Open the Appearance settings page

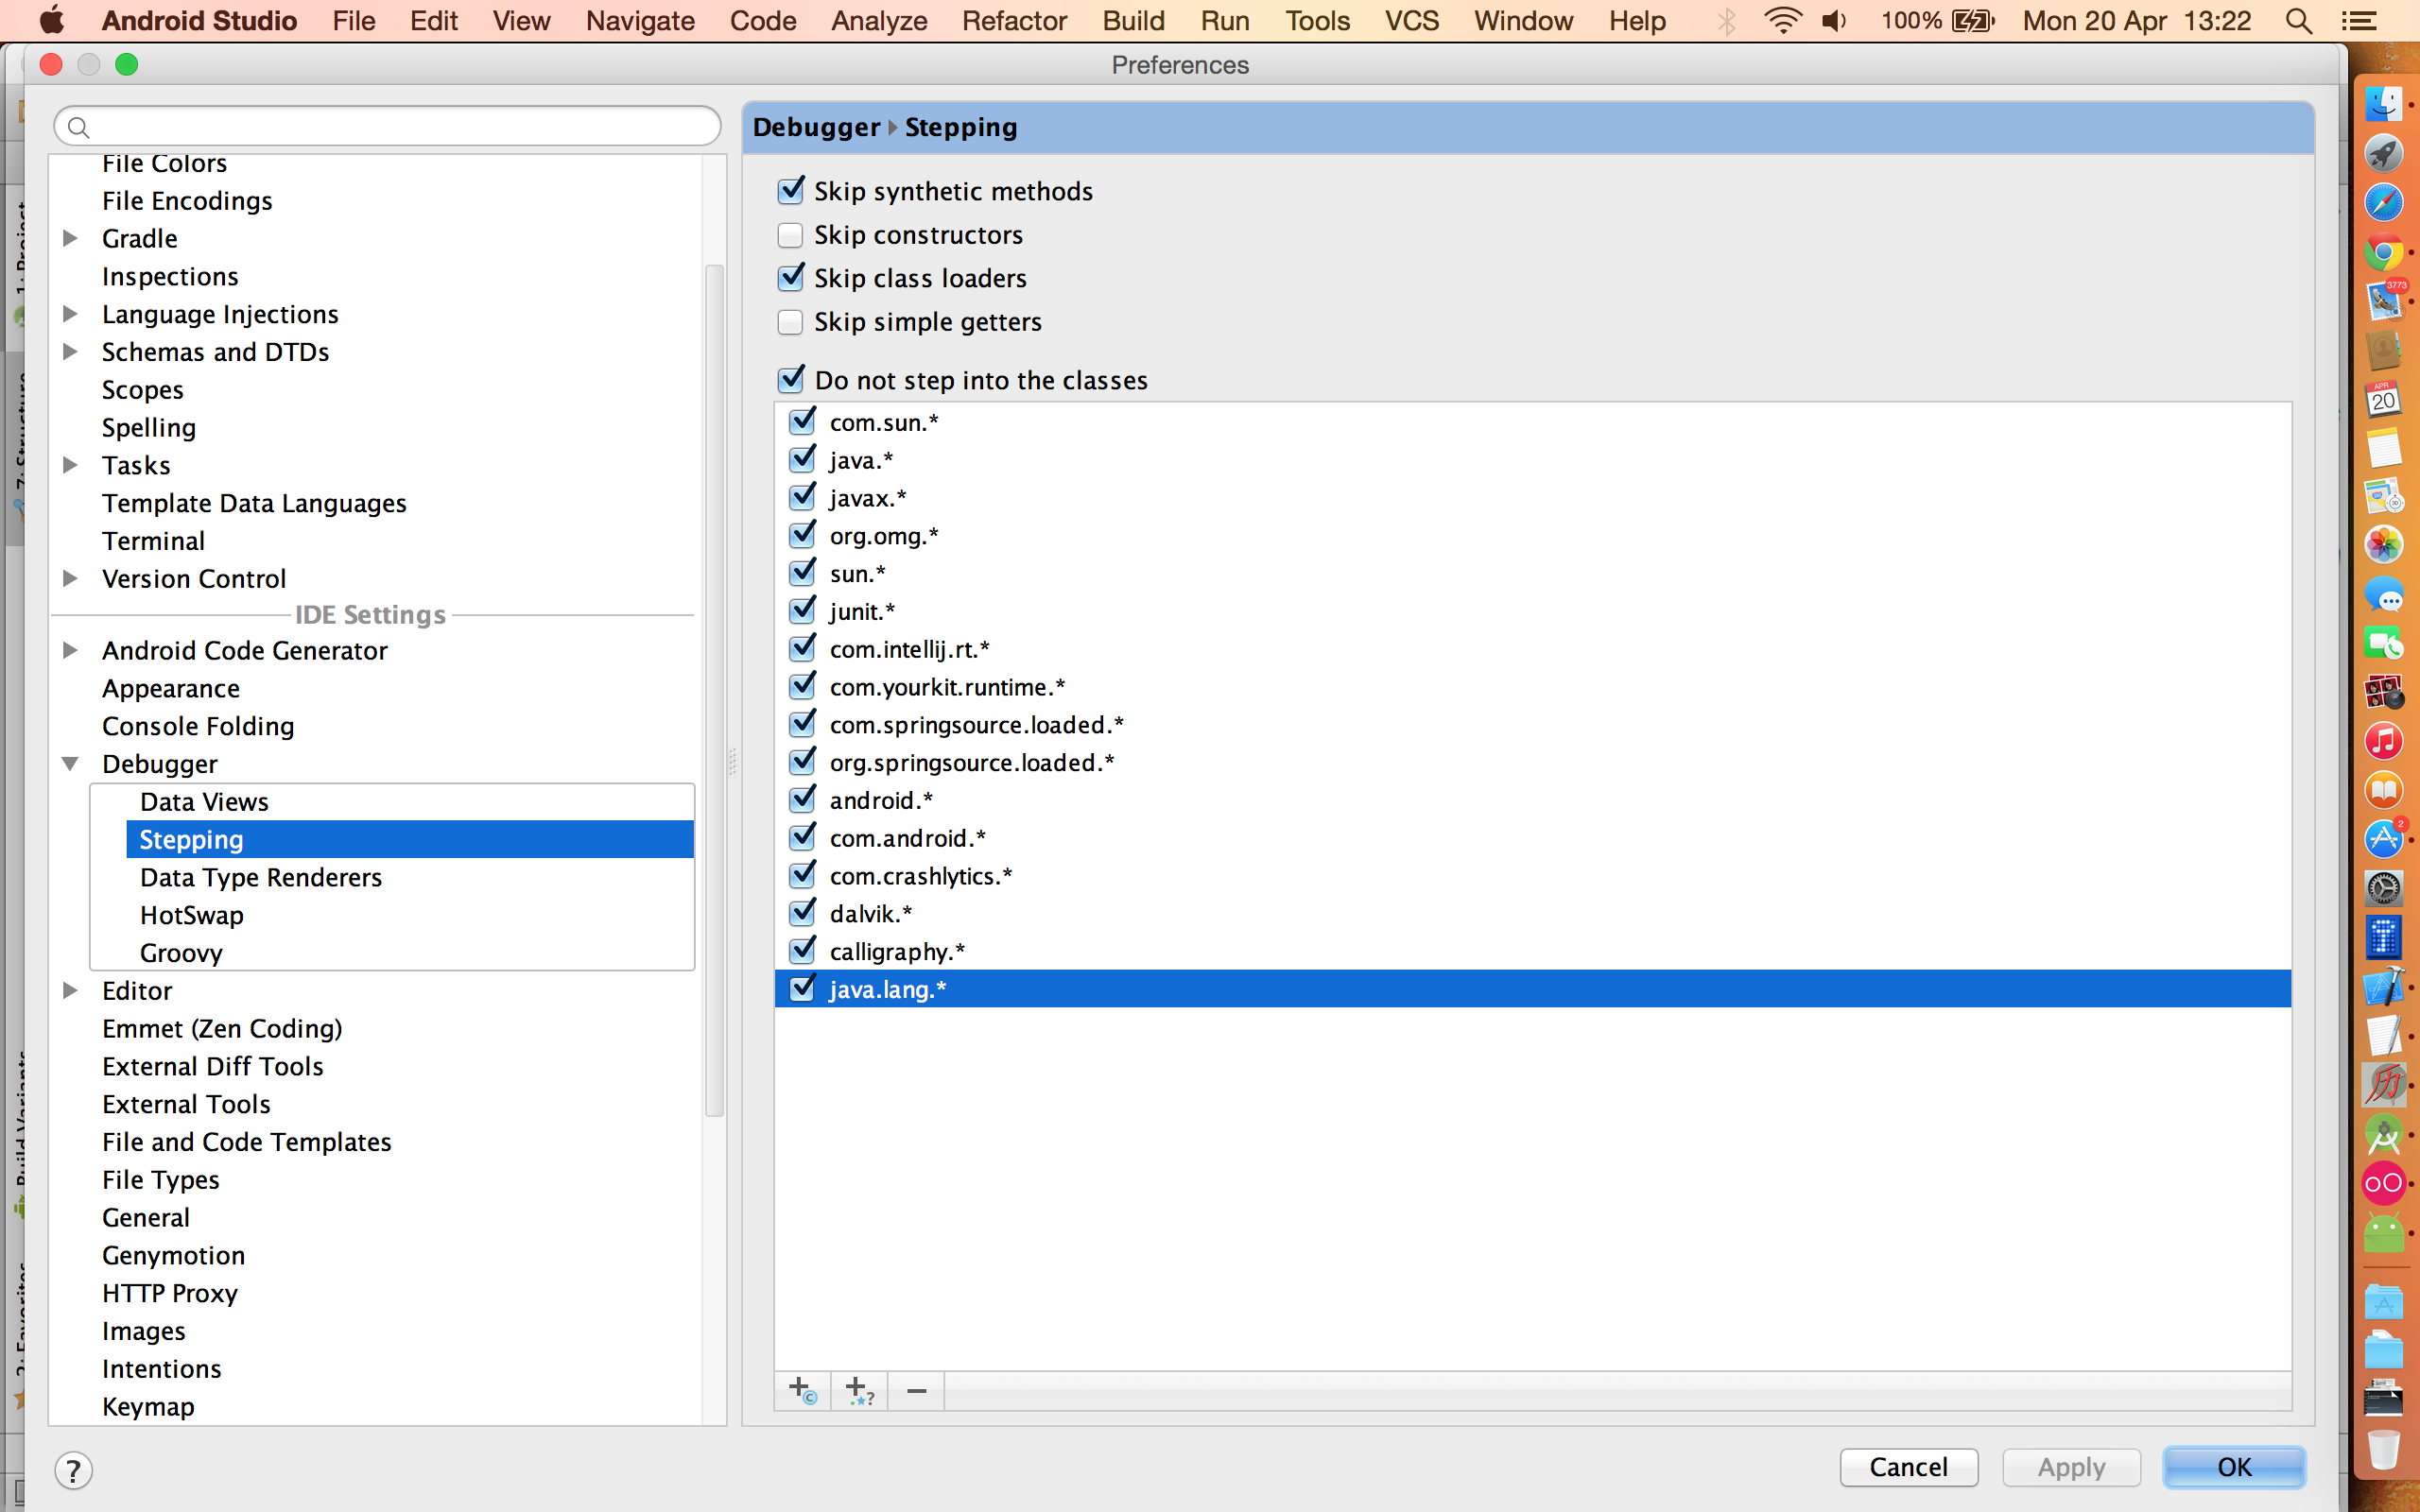pyautogui.click(x=171, y=688)
